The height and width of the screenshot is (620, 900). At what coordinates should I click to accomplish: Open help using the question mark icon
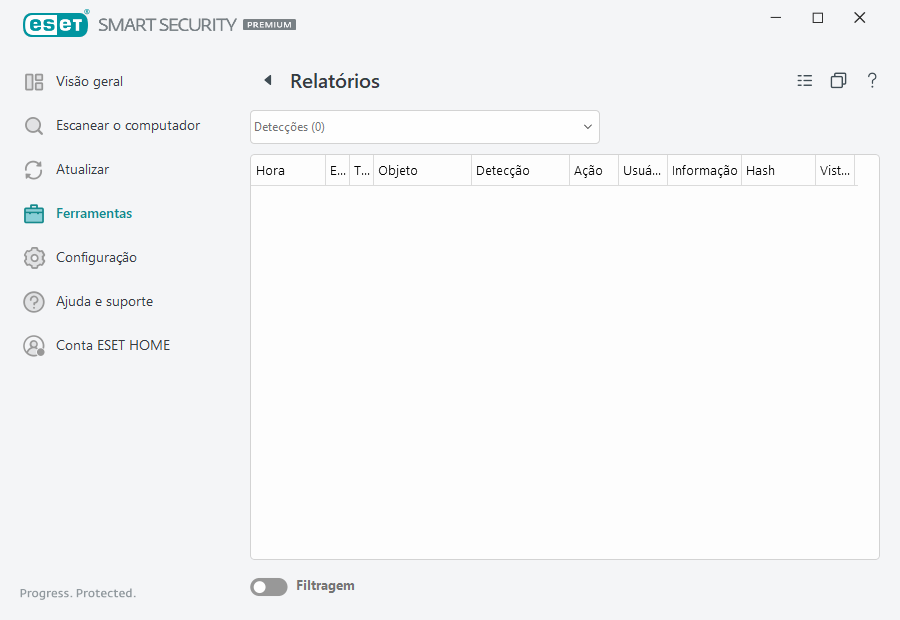coord(872,80)
